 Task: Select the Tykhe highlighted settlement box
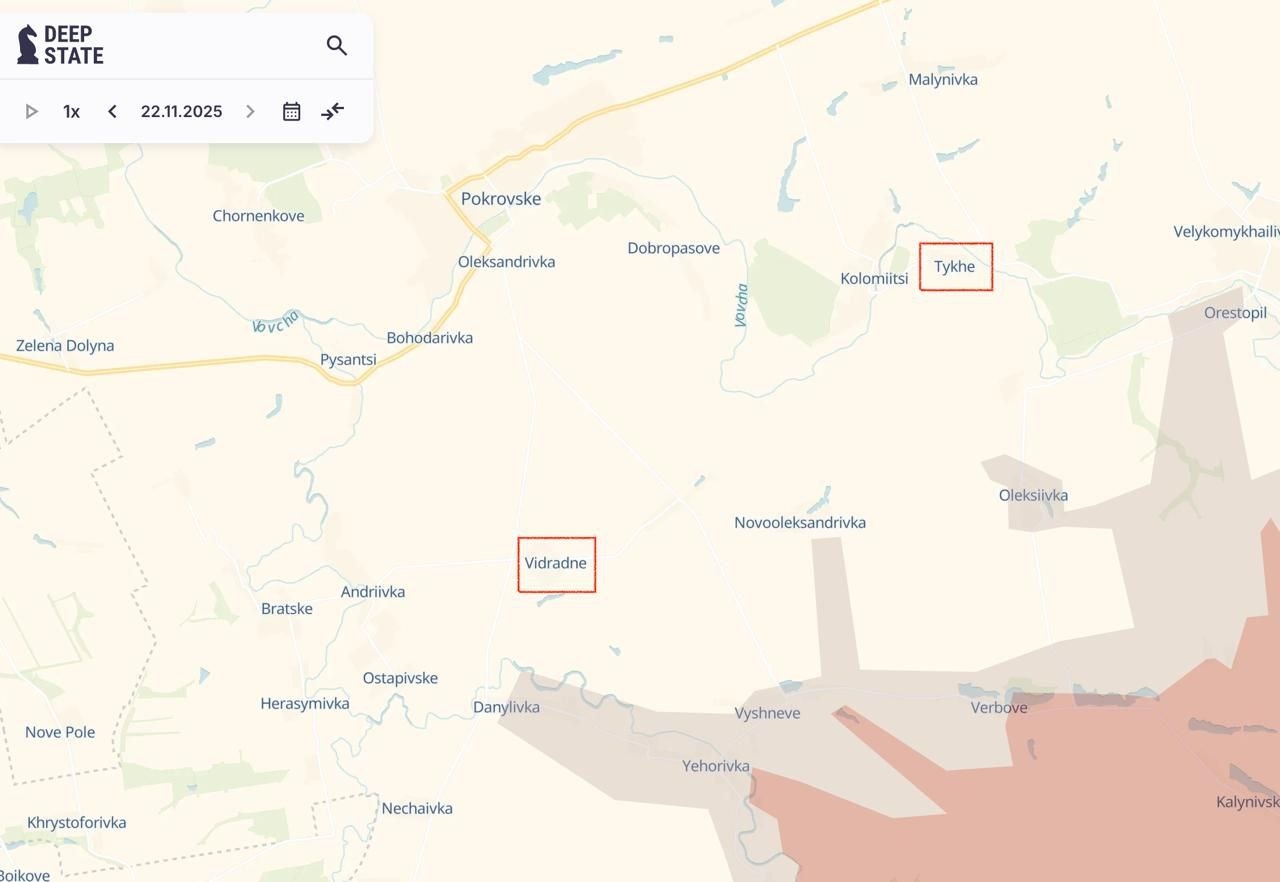[x=956, y=267]
